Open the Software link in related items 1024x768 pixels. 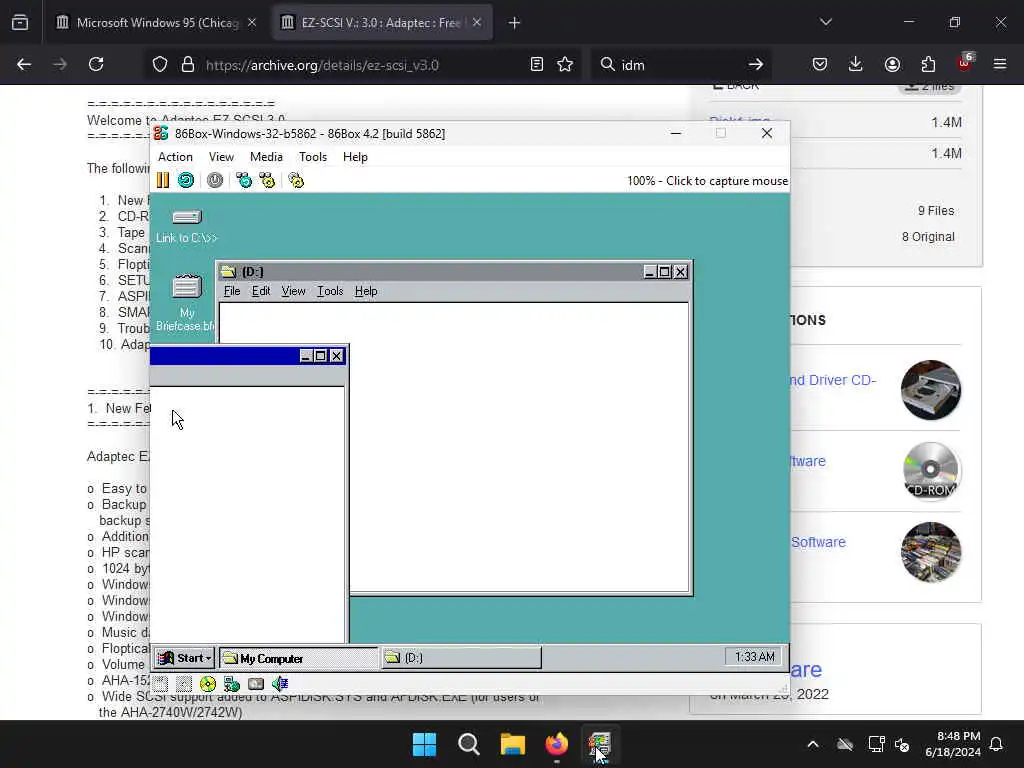[x=818, y=542]
